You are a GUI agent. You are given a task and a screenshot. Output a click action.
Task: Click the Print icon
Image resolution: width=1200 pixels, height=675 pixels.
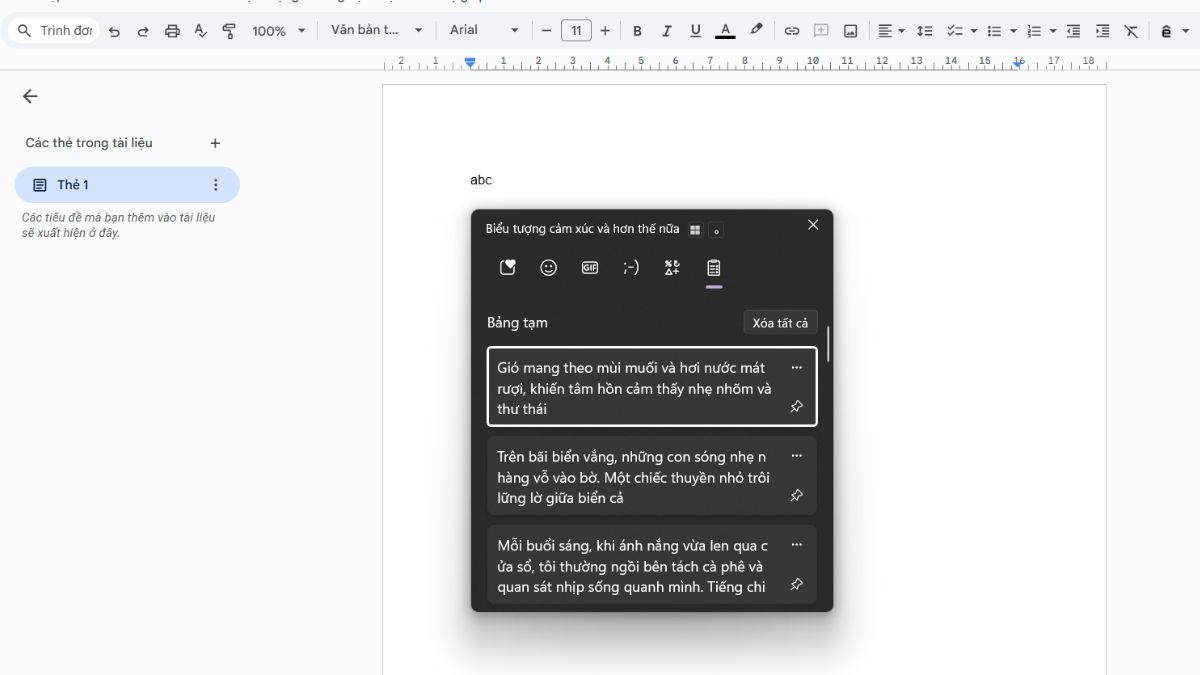pyautogui.click(x=172, y=31)
